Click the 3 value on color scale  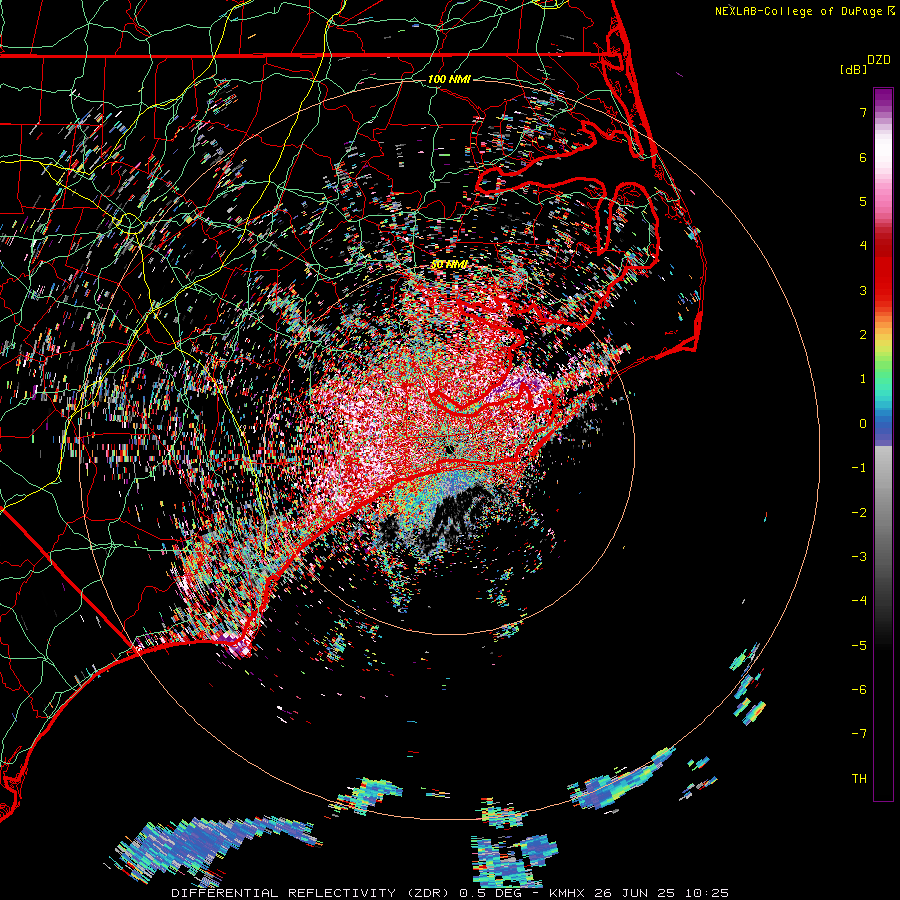pos(863,290)
